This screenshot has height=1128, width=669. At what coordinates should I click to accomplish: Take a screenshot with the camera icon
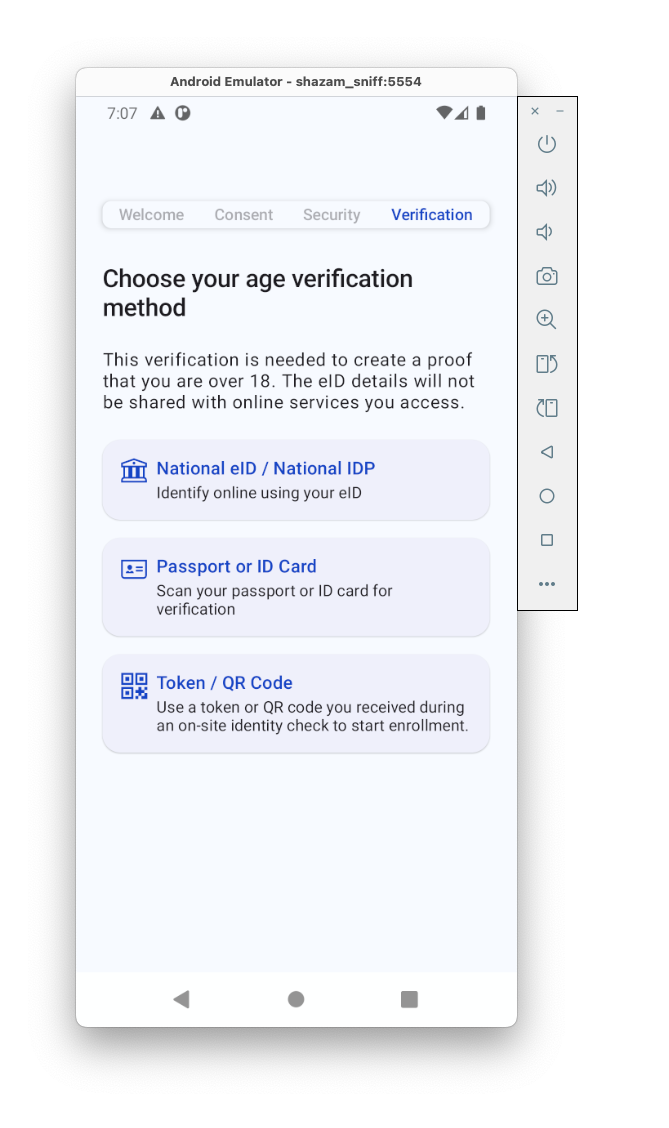pyautogui.click(x=546, y=275)
